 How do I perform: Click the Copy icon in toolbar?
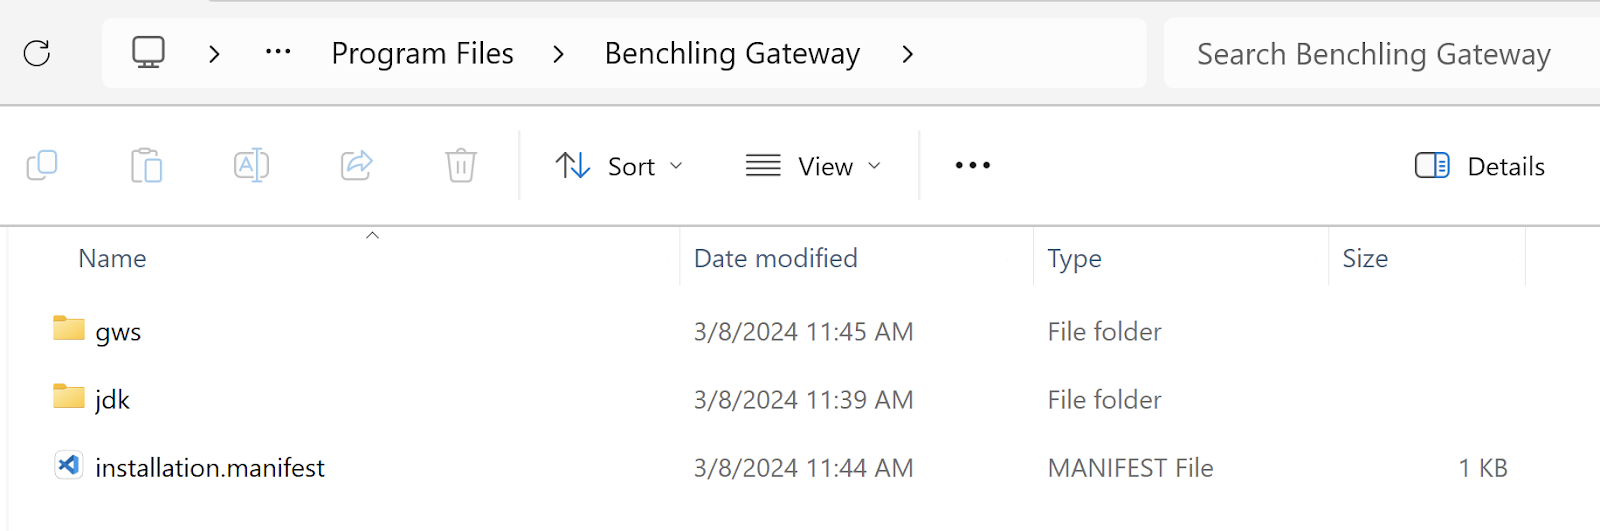point(42,165)
